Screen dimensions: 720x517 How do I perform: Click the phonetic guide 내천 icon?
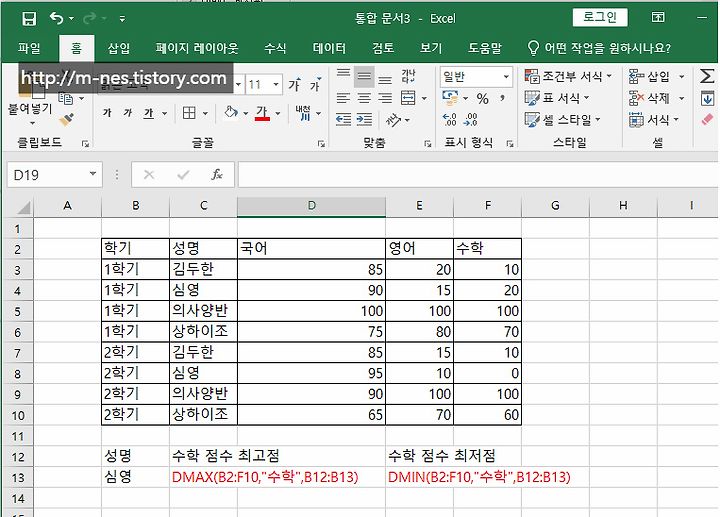[303, 112]
